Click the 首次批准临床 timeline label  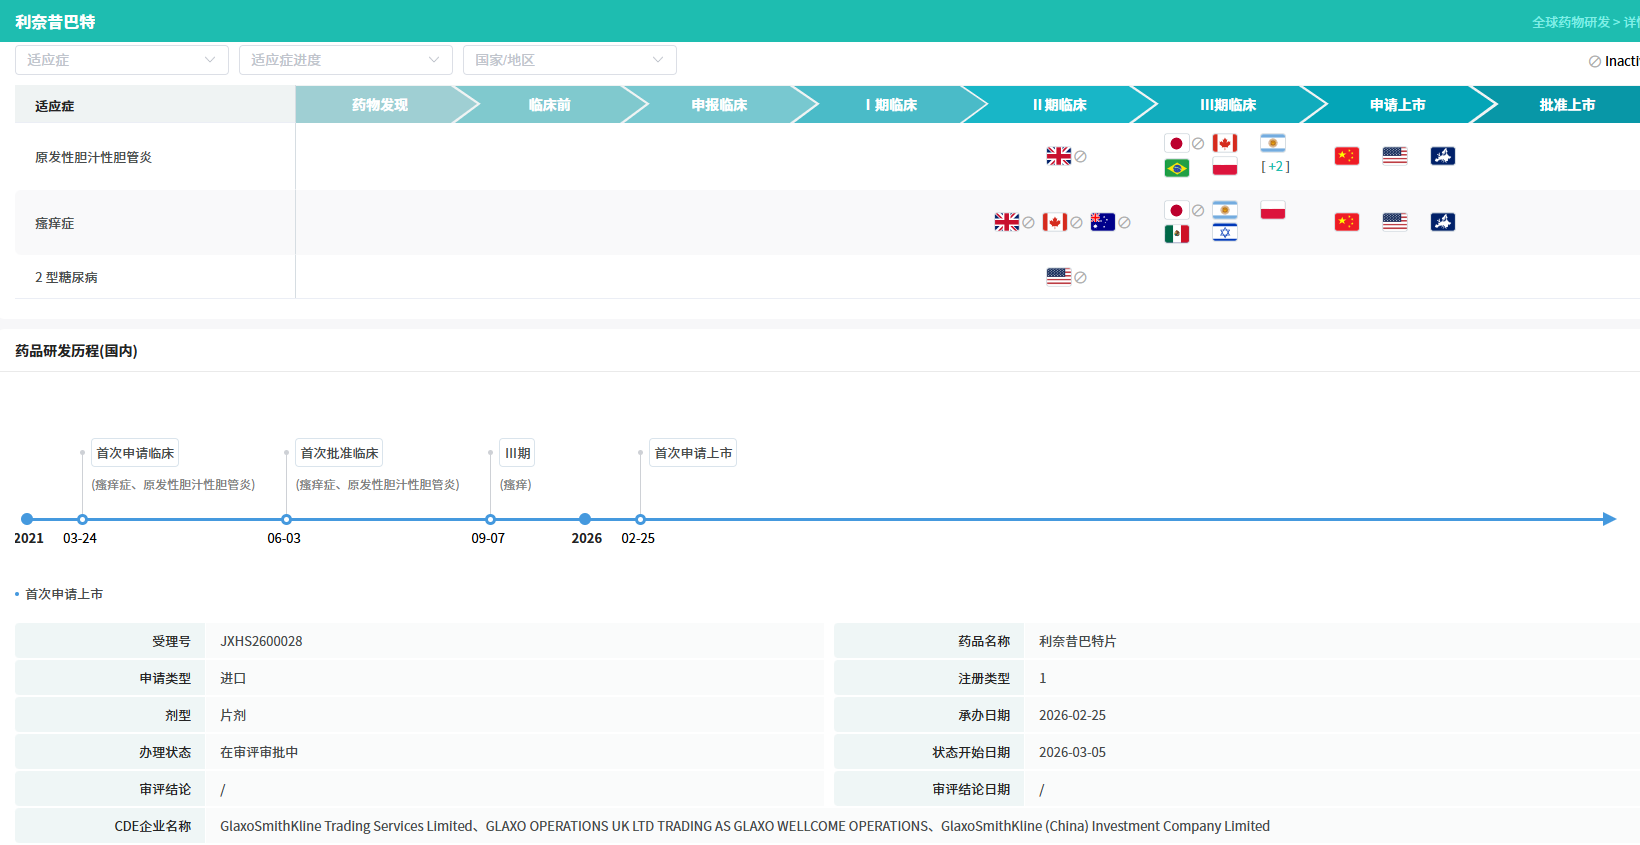pyautogui.click(x=339, y=453)
